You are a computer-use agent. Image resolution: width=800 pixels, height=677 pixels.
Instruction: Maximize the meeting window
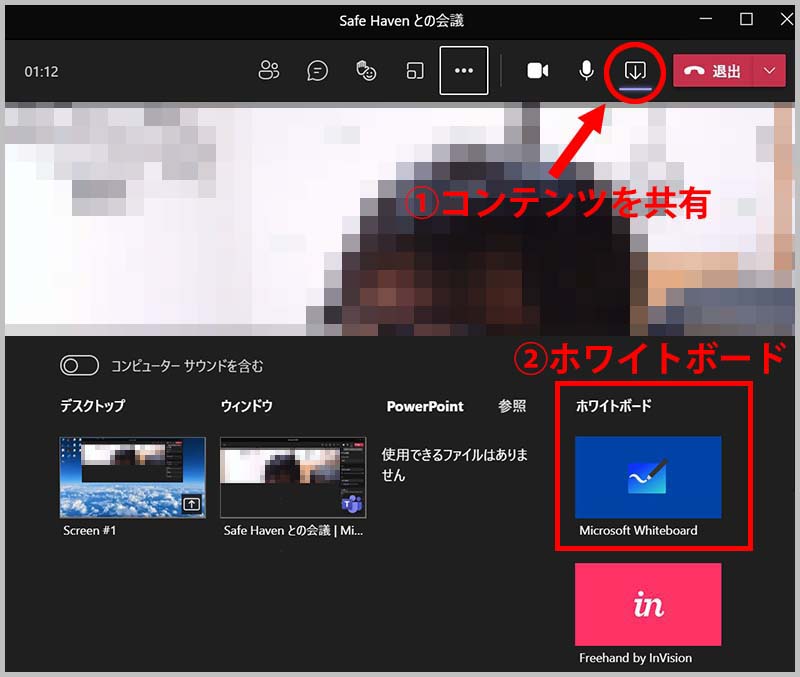coord(746,19)
